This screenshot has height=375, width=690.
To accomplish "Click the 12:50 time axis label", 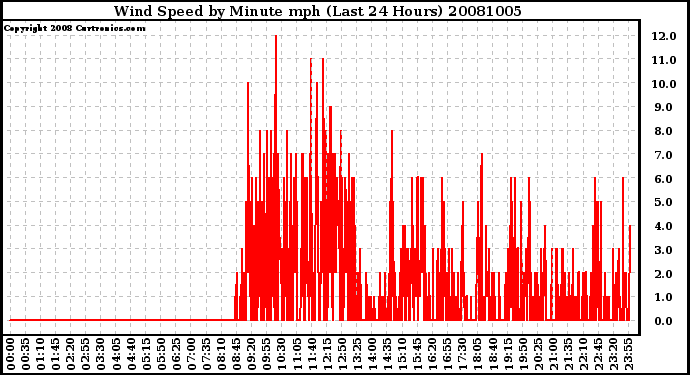I will tap(342, 354).
